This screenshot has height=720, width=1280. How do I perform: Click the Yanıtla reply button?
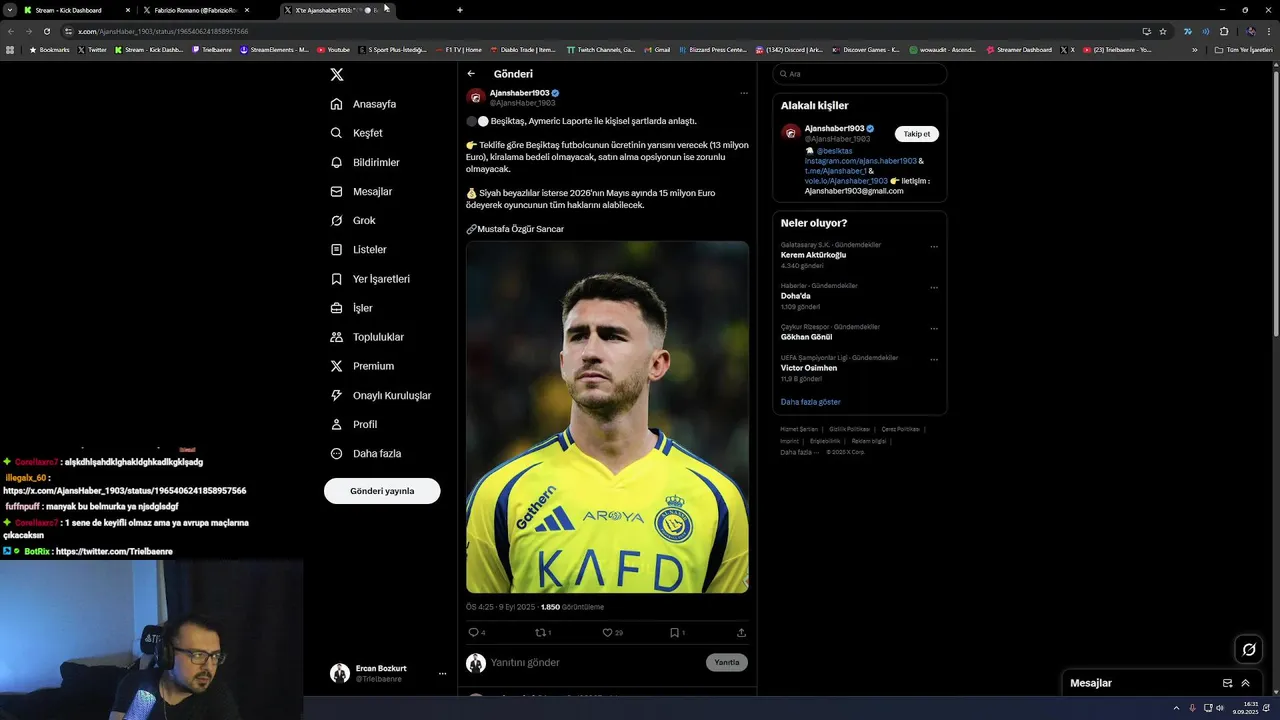tap(727, 662)
